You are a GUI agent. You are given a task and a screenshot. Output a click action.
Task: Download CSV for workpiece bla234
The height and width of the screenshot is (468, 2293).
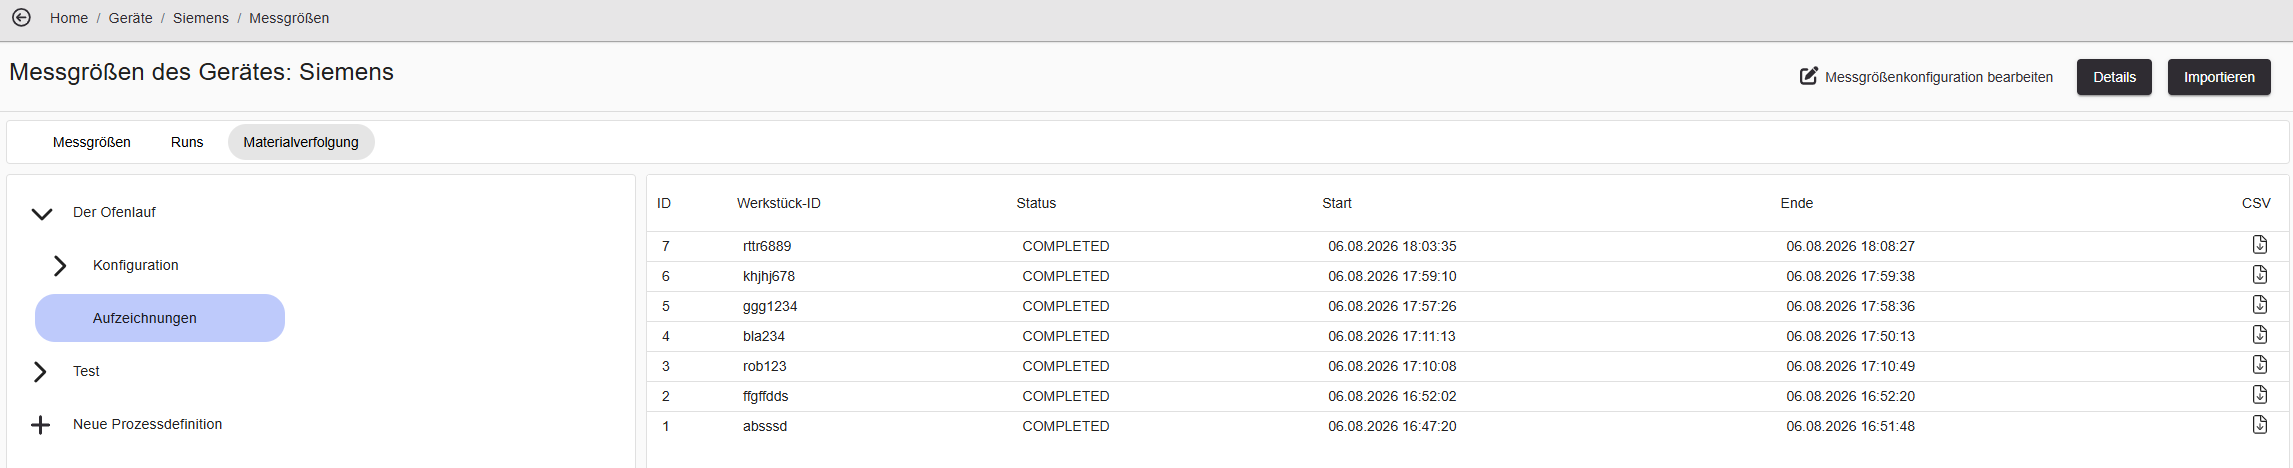tap(2259, 335)
